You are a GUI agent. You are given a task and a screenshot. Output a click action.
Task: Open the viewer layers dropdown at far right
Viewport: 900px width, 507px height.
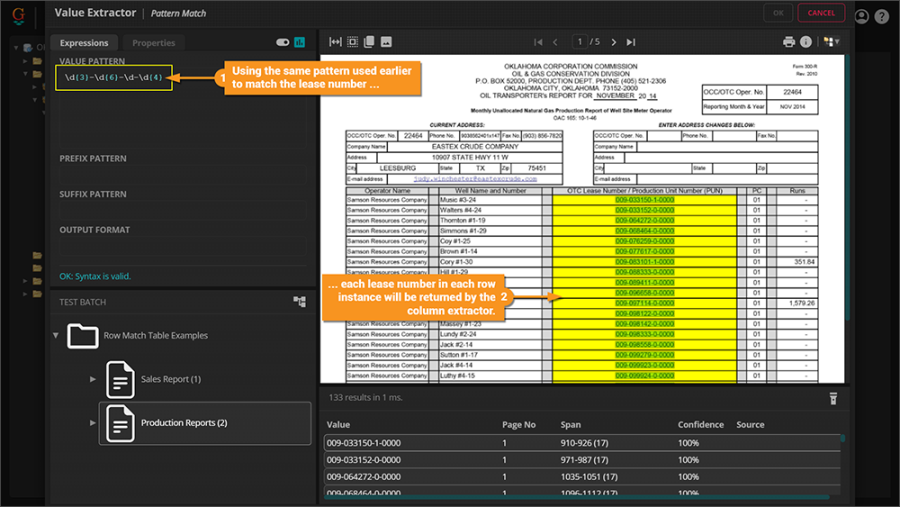coord(833,42)
